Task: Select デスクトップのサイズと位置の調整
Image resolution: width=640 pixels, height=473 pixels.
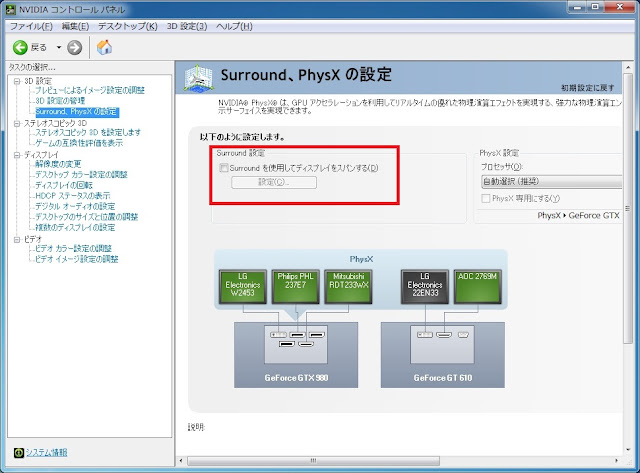Action: [x=87, y=217]
